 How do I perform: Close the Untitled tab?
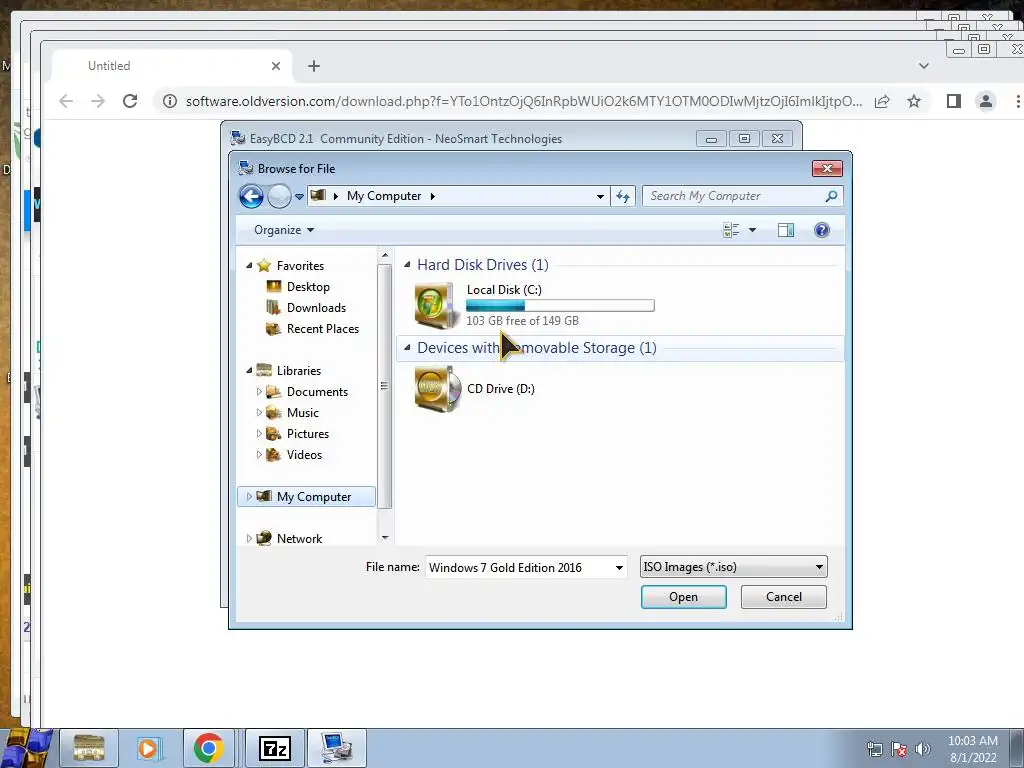[x=276, y=66]
